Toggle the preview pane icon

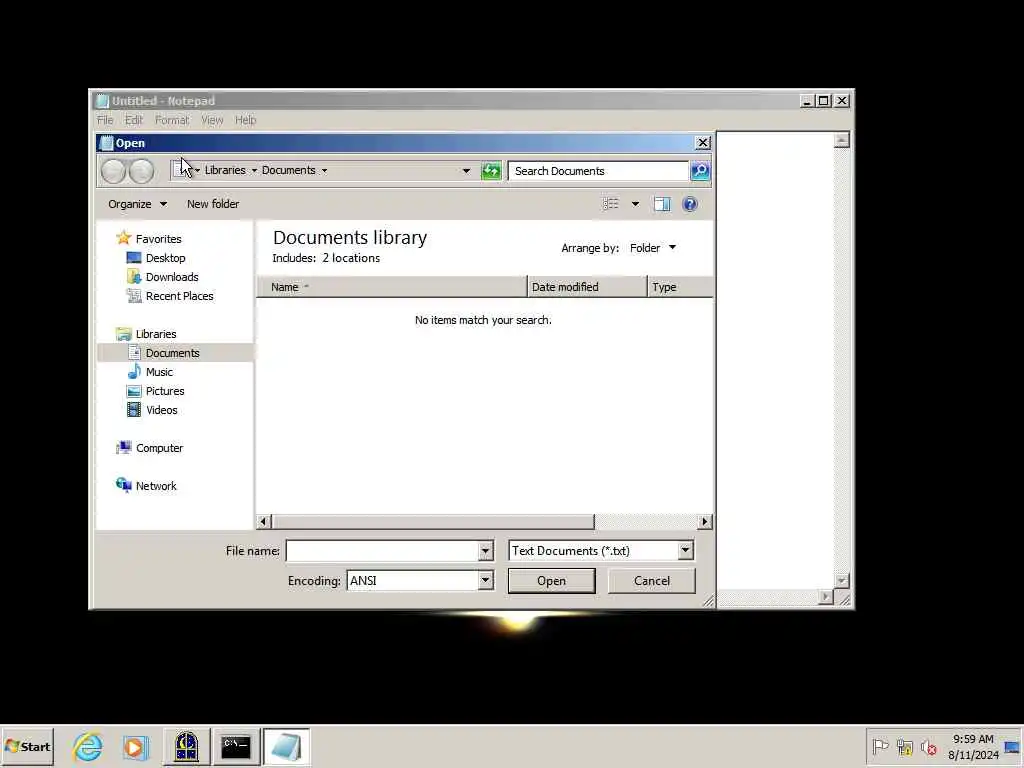(662, 204)
